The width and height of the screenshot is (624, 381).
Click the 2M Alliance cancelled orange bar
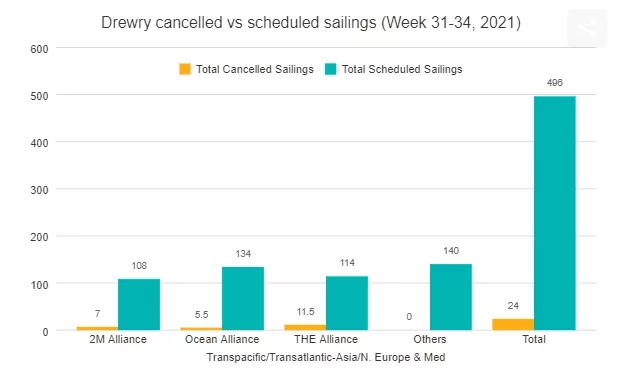point(98,328)
